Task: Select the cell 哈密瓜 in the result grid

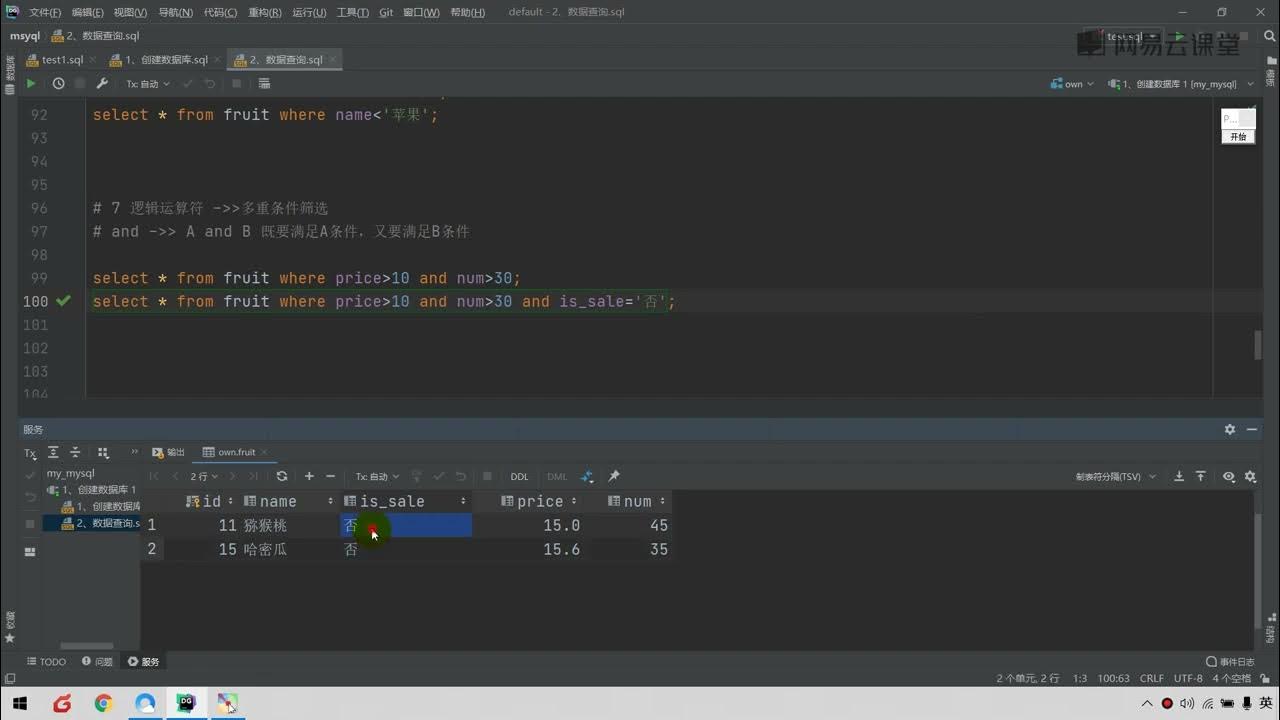Action: click(288, 549)
